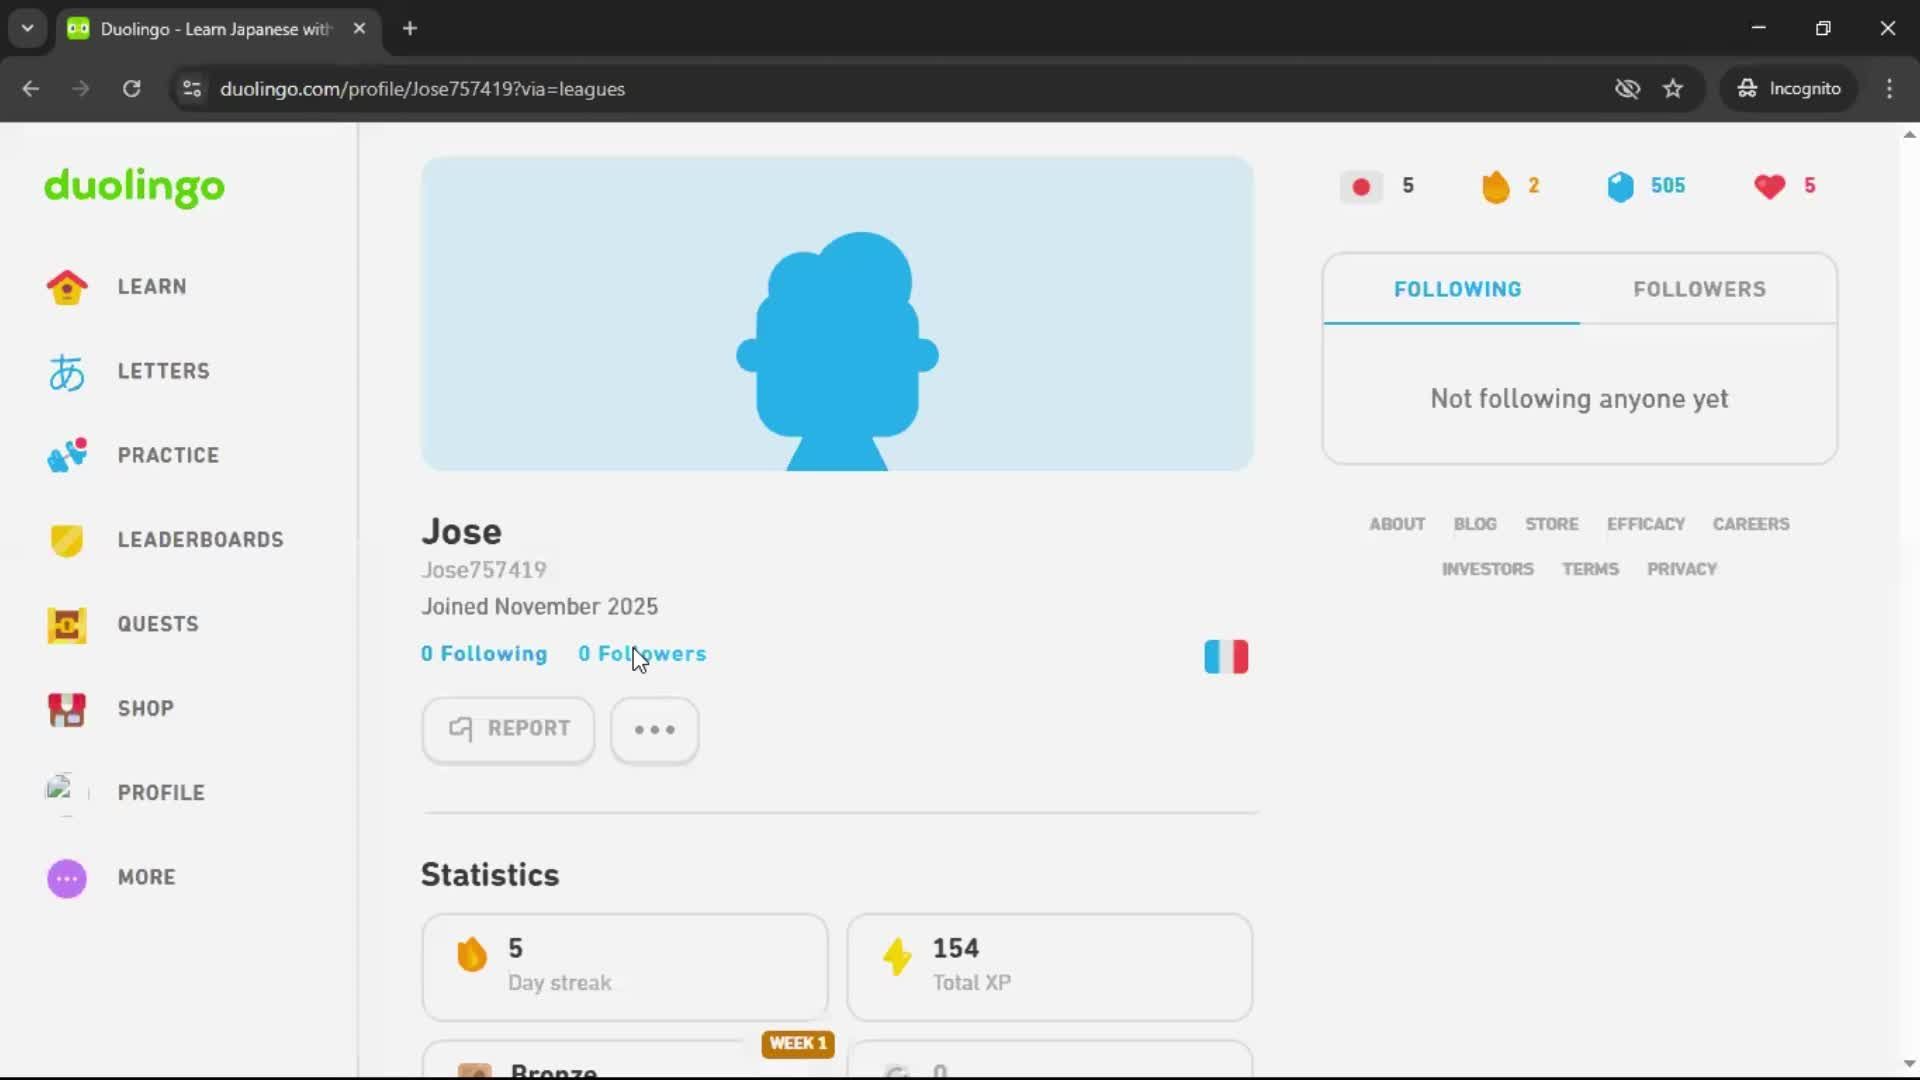The height and width of the screenshot is (1080, 1920).
Task: Select the Practice icon
Action: (66, 455)
